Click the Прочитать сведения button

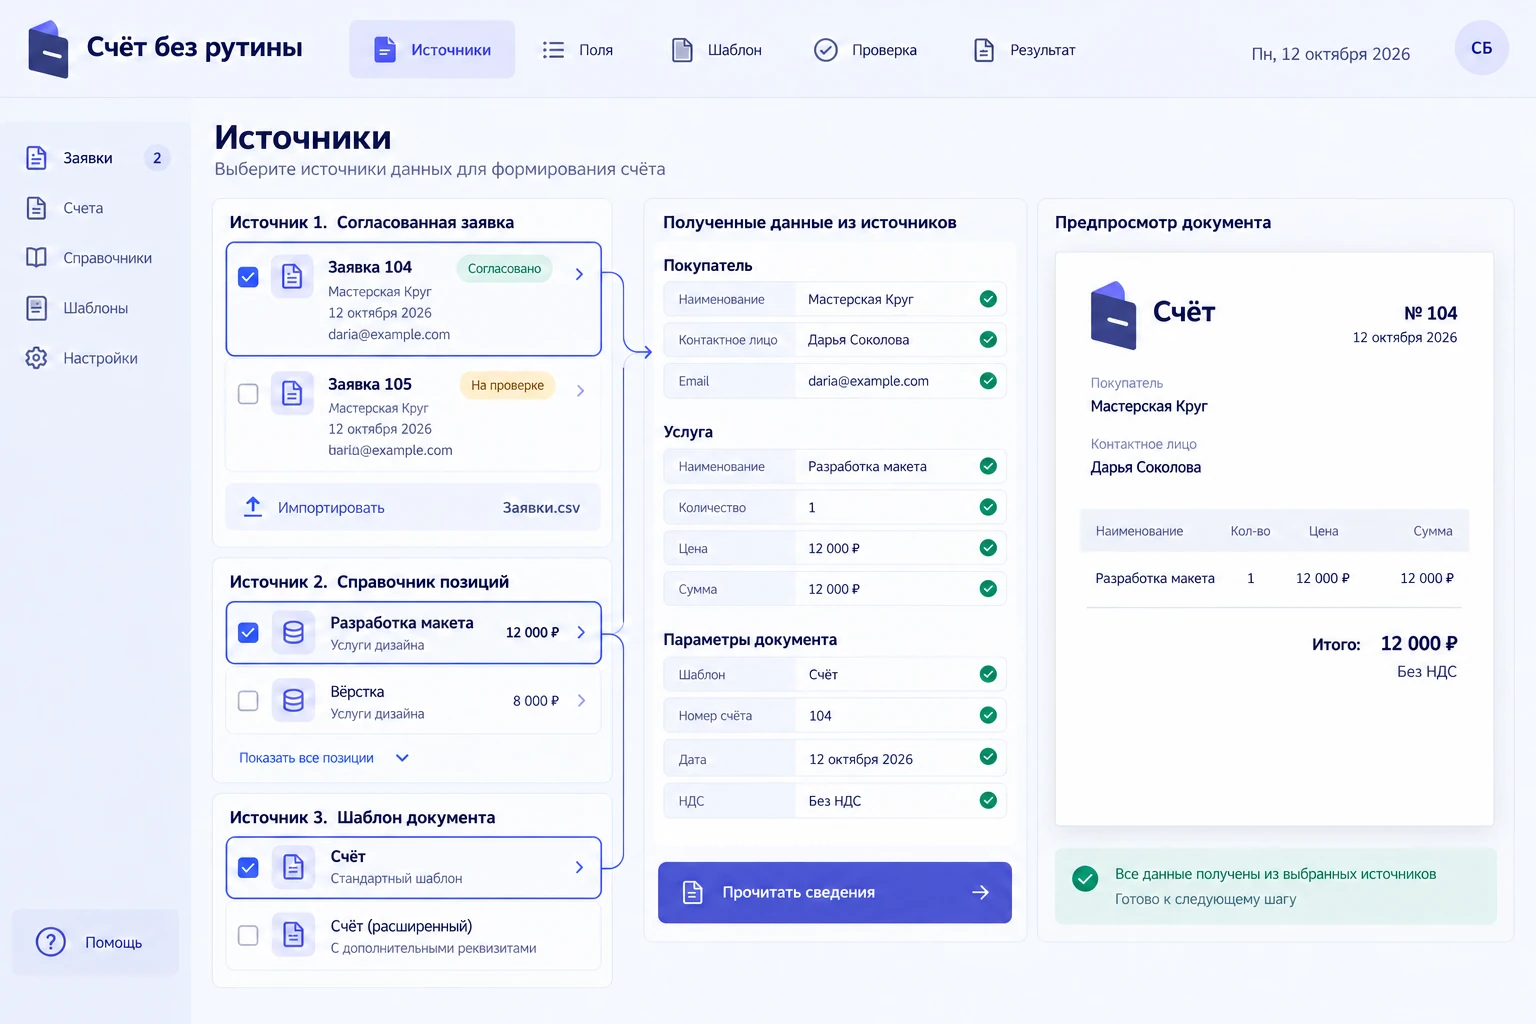[x=835, y=892]
